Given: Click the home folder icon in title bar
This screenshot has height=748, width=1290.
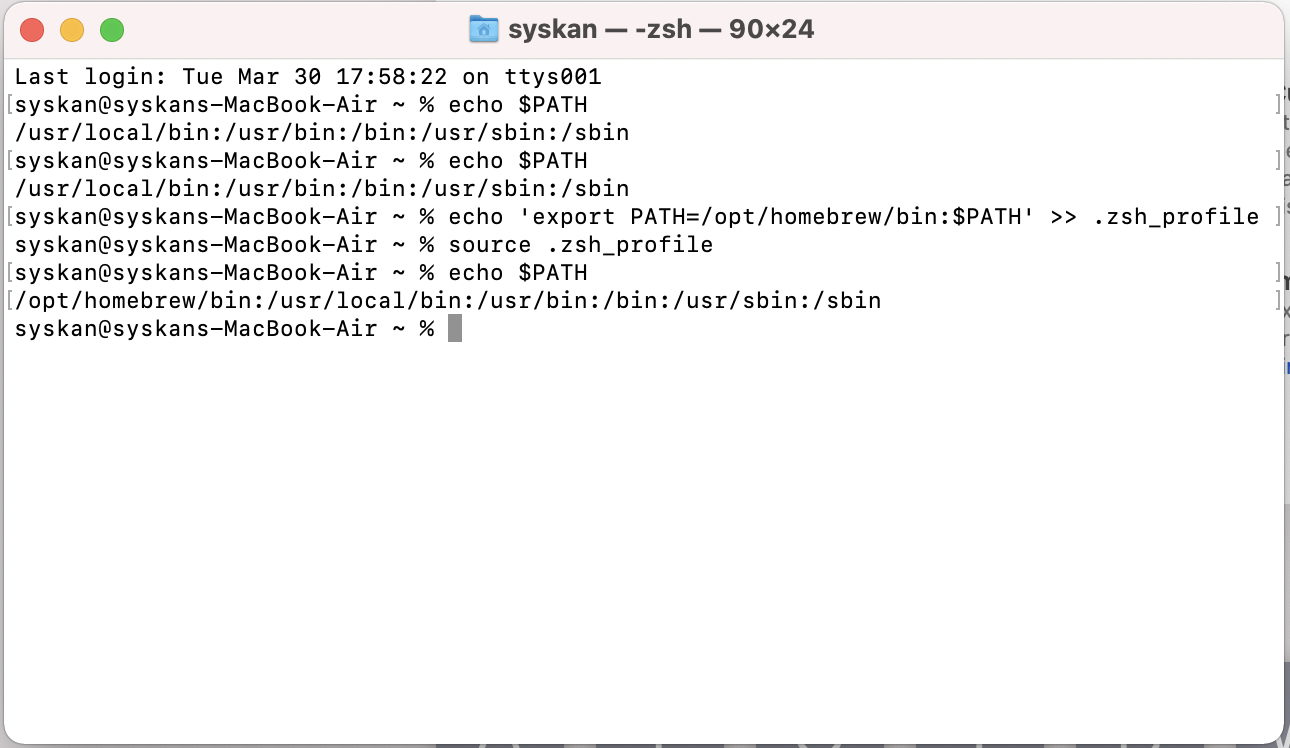Looking at the screenshot, I should point(484,30).
